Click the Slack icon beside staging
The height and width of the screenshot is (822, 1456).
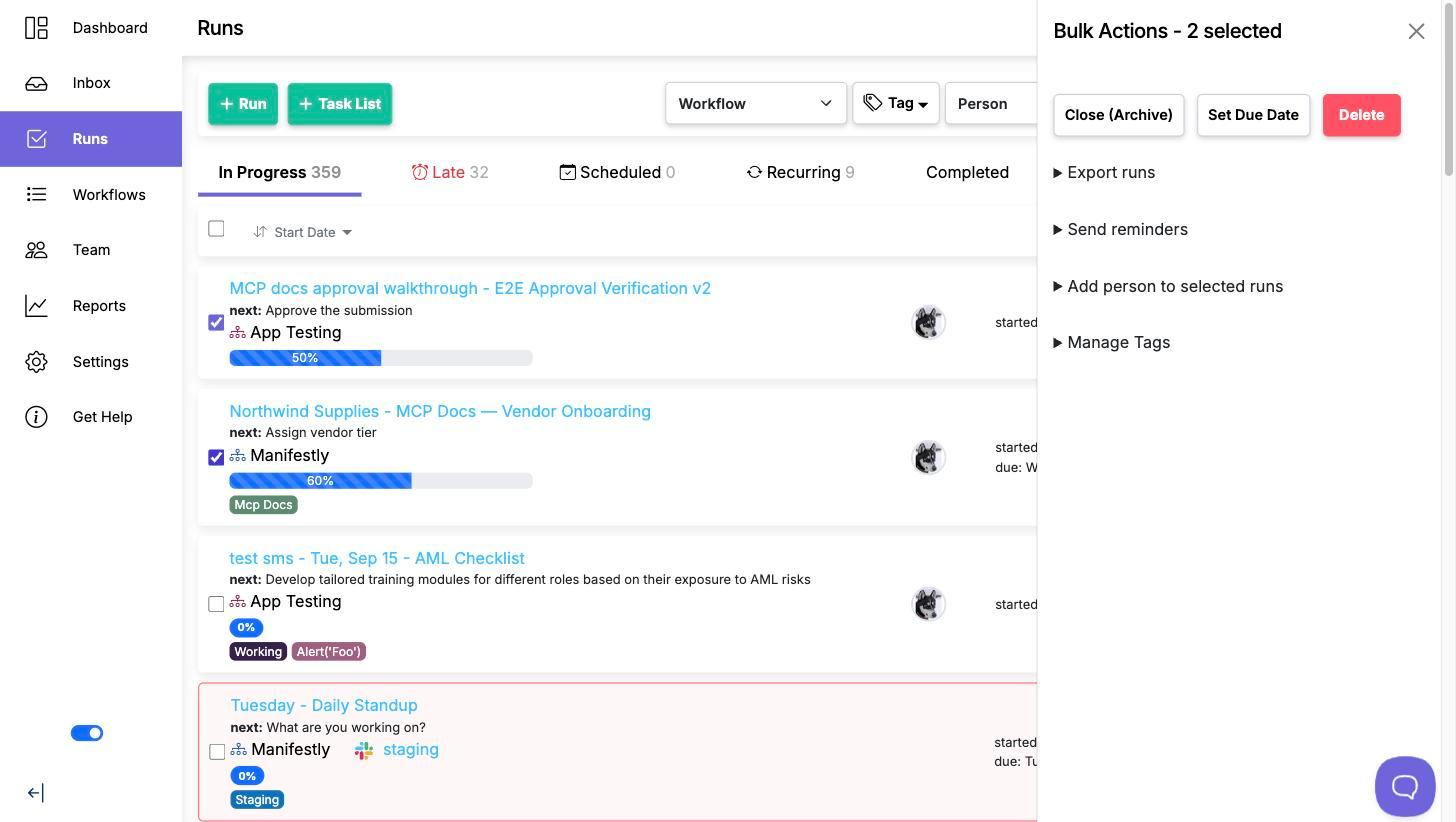click(364, 750)
